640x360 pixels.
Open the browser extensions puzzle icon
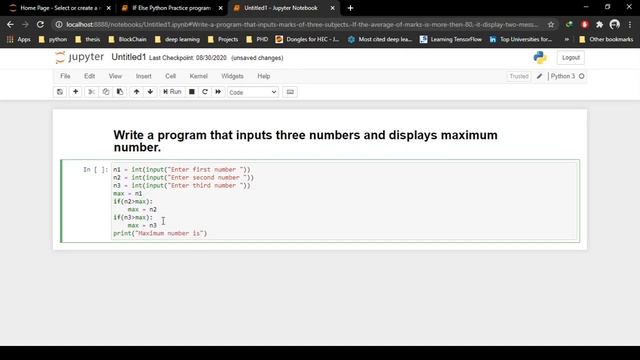[x=599, y=24]
